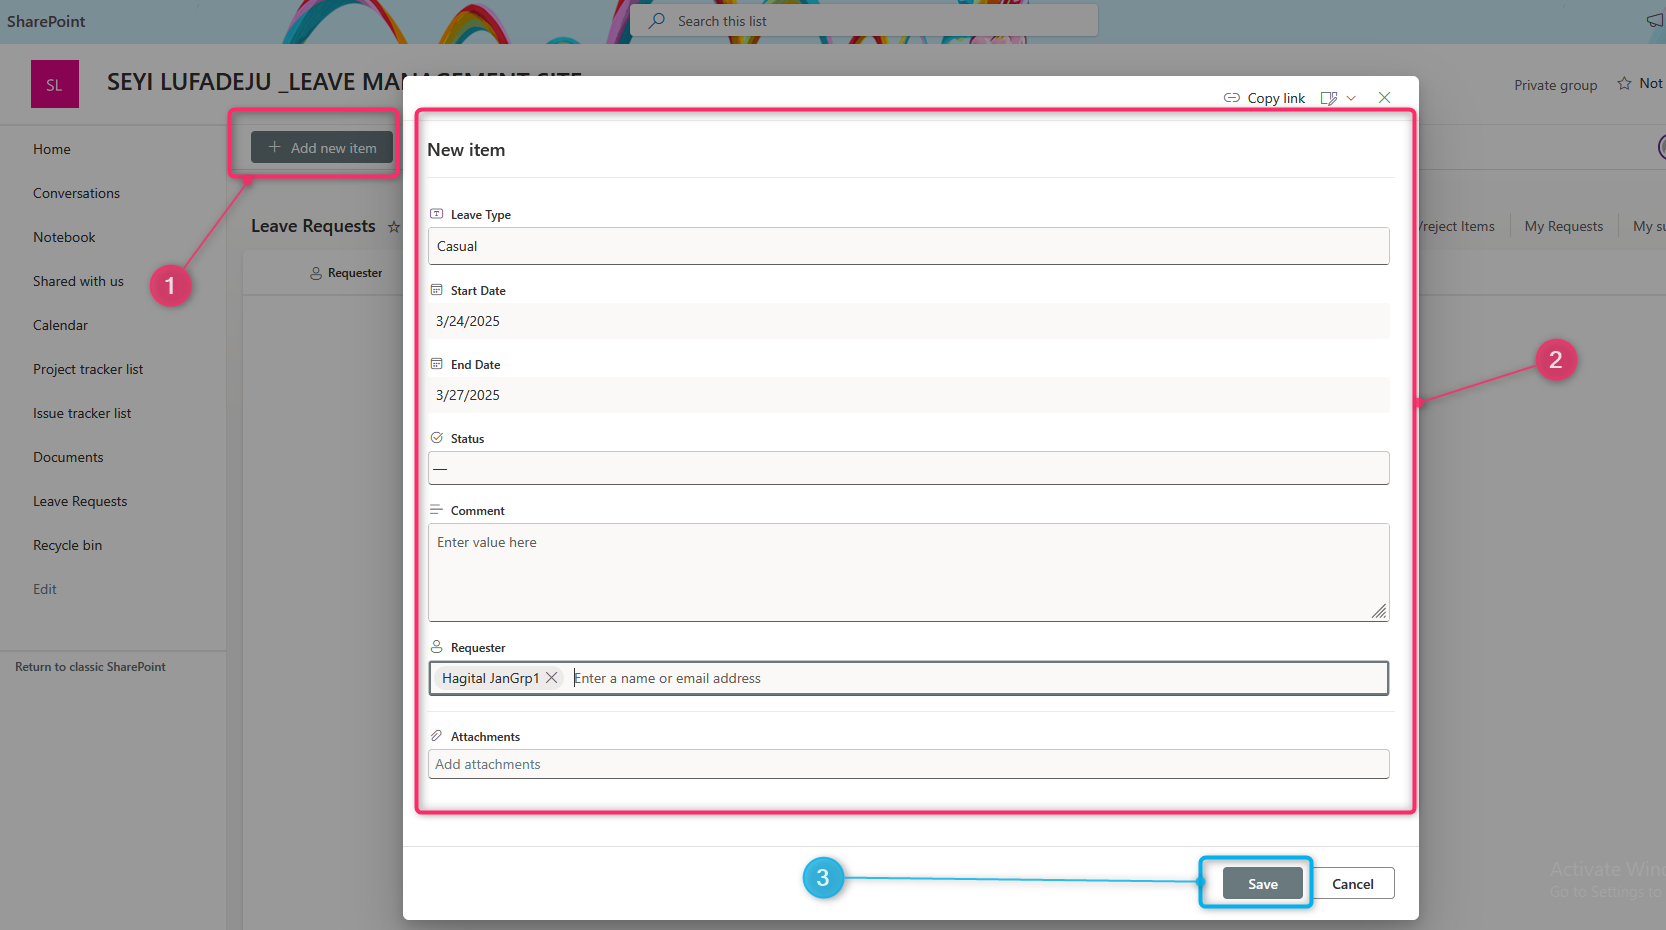Viewport: 1666px width, 930px height.
Task: Open Recycle bin
Action: pos(67,545)
